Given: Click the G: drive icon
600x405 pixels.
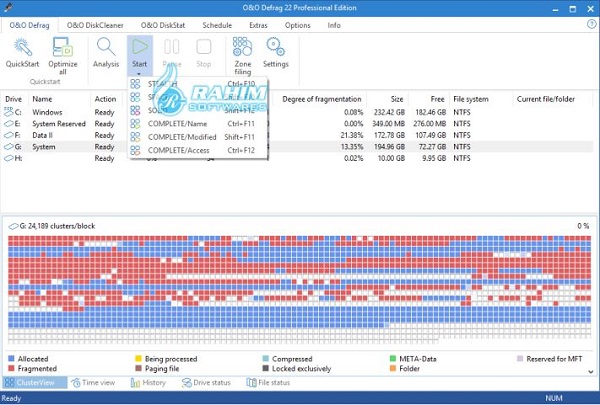Looking at the screenshot, I should (x=8, y=147).
